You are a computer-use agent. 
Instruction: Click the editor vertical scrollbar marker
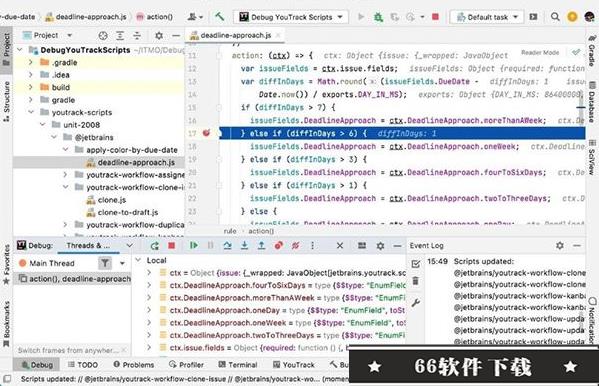581,107
